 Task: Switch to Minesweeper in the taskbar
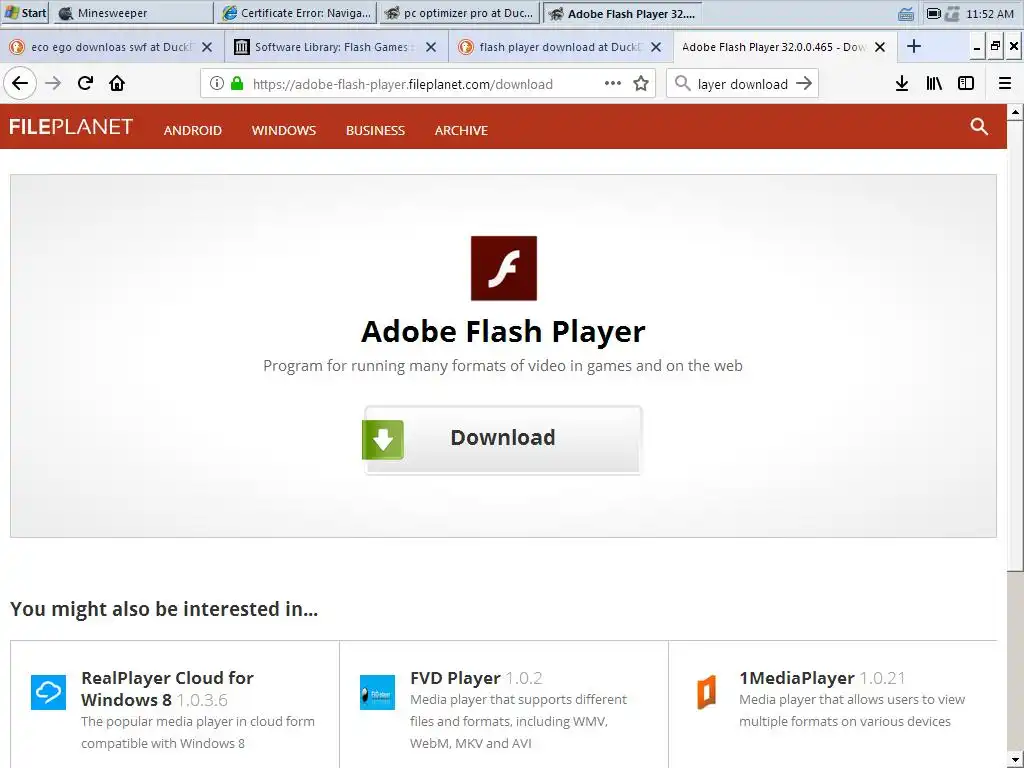point(133,13)
